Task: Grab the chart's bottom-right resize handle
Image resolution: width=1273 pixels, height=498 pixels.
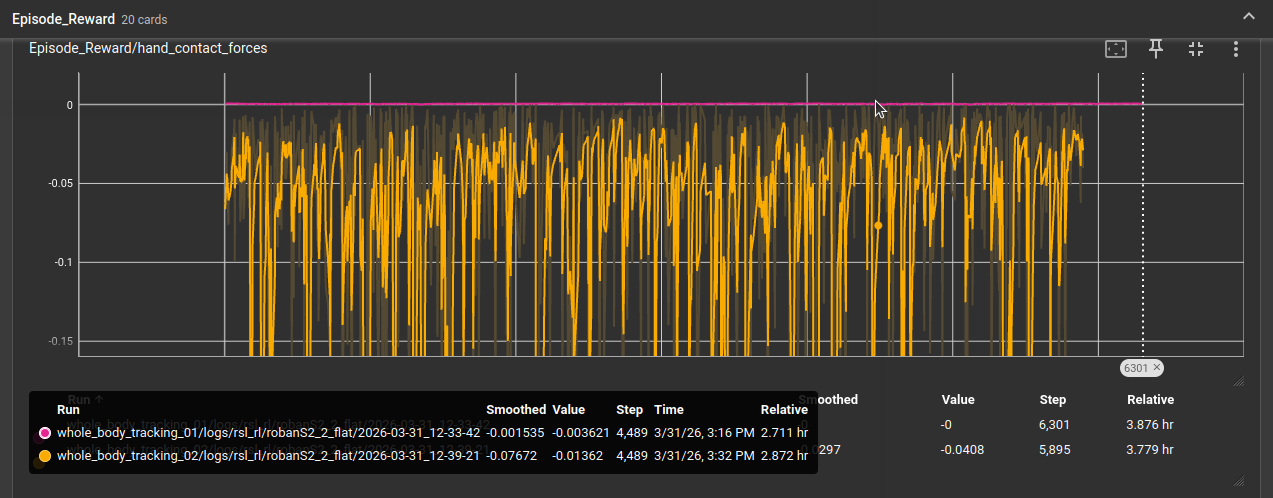Action: [x=1238, y=381]
